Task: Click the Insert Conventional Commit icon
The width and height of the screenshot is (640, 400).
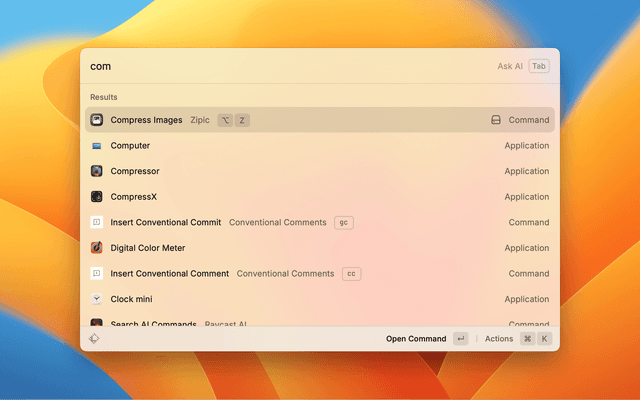Action: pyautogui.click(x=97, y=222)
